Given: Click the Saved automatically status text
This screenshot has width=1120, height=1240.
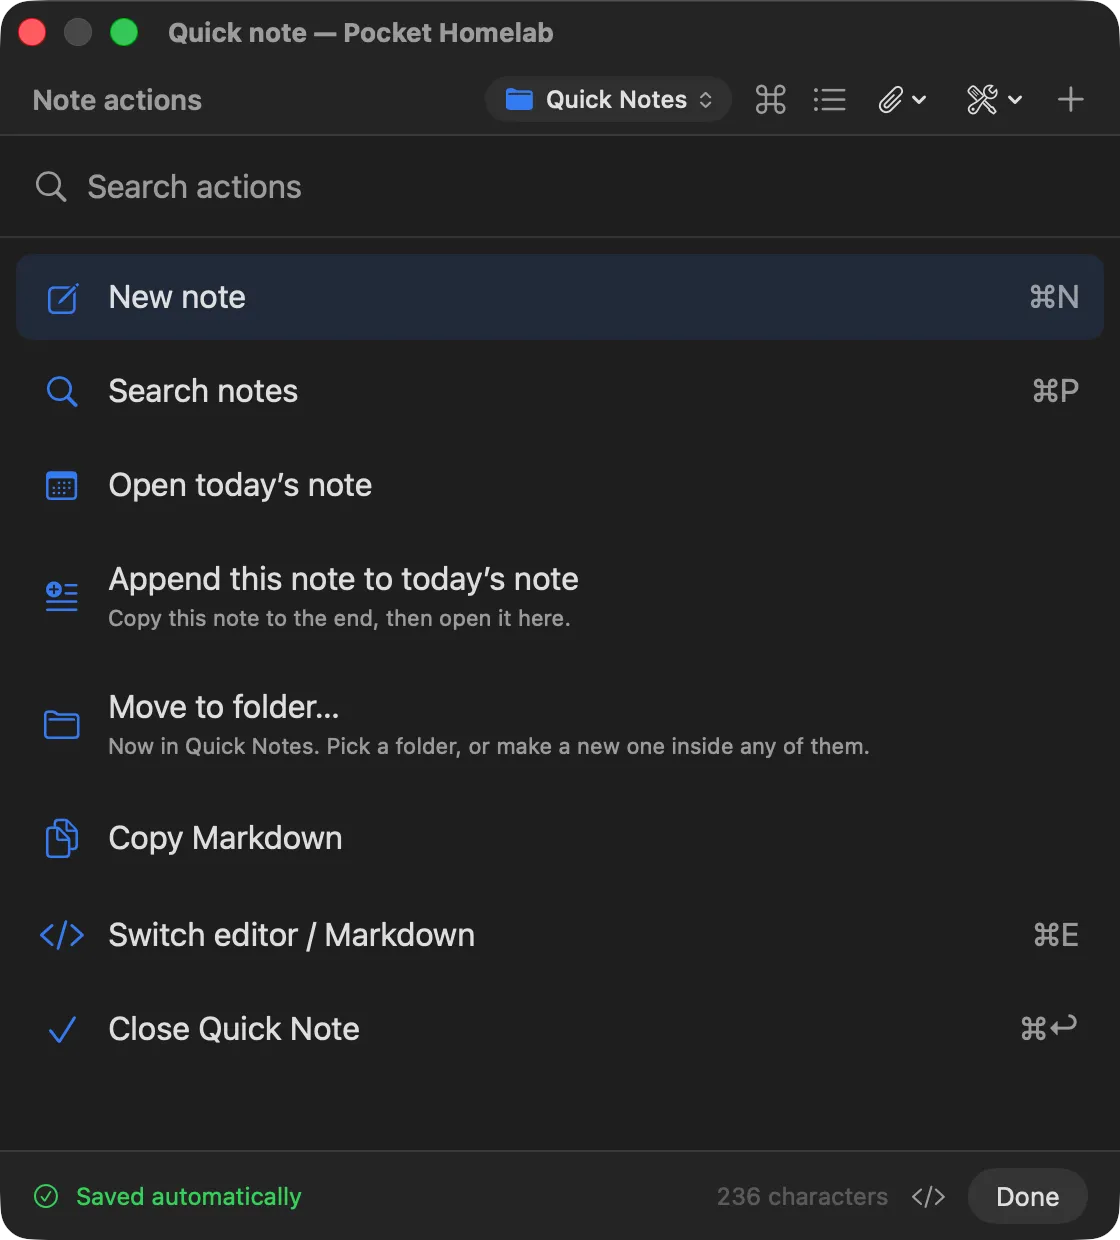Looking at the screenshot, I should click(188, 1196).
